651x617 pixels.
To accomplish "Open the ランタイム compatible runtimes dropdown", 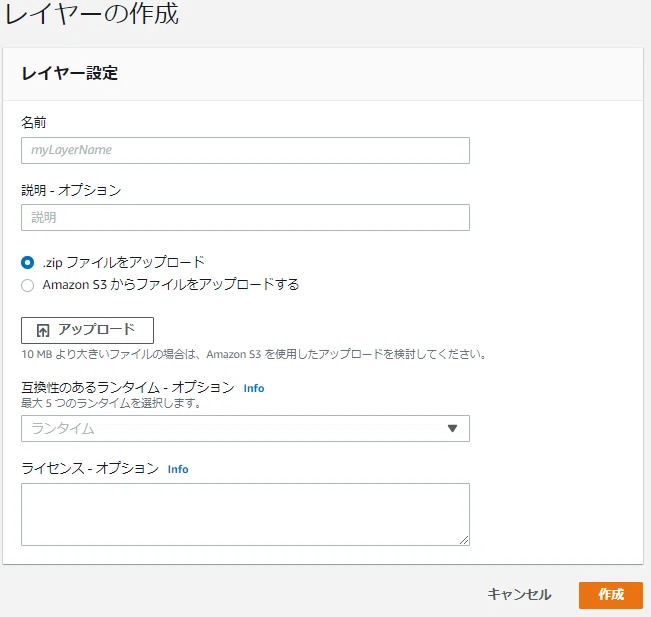I will click(x=245, y=428).
